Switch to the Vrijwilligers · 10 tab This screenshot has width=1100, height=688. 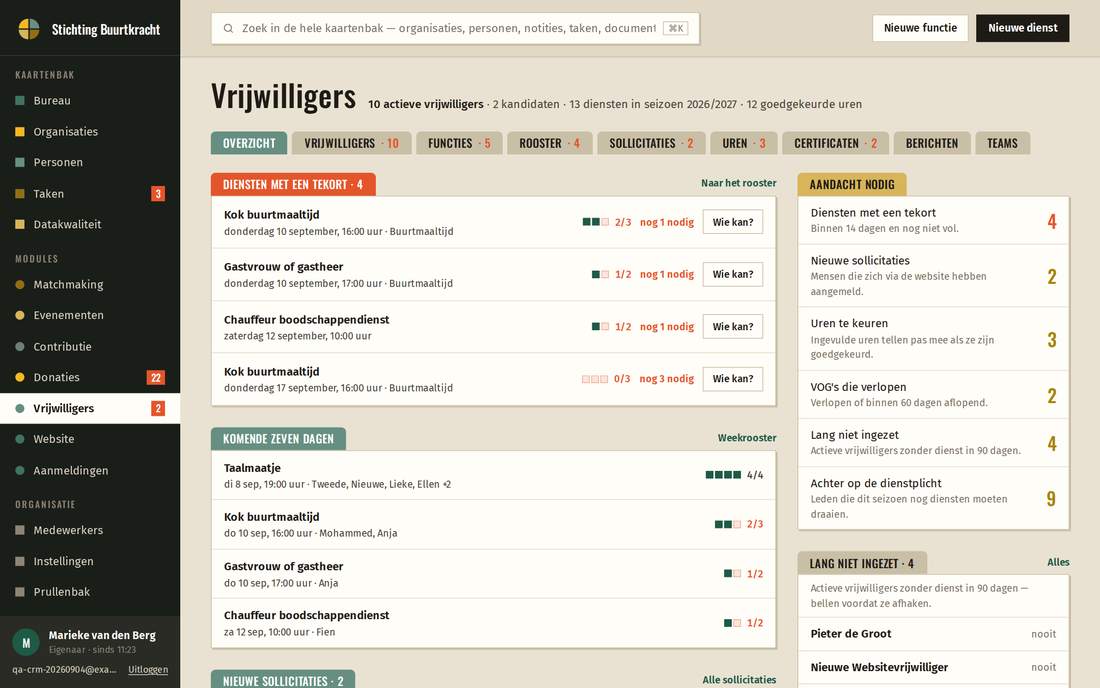(351, 143)
